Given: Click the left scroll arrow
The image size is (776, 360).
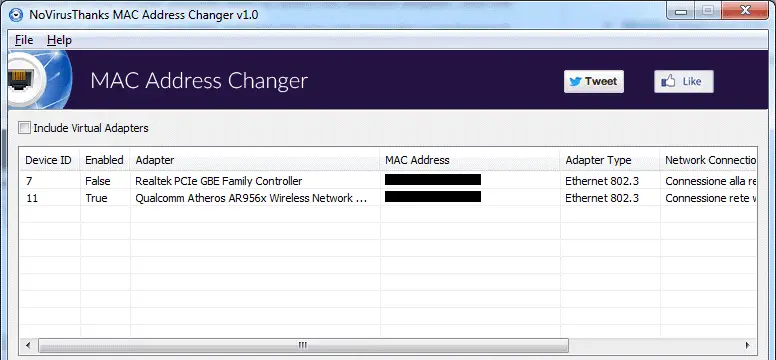Looking at the screenshot, I should pyautogui.click(x=28, y=345).
